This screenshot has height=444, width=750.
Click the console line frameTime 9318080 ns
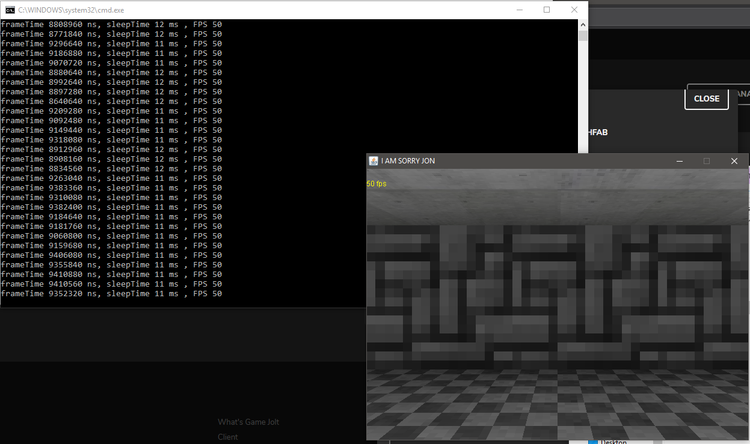[x=111, y=140]
